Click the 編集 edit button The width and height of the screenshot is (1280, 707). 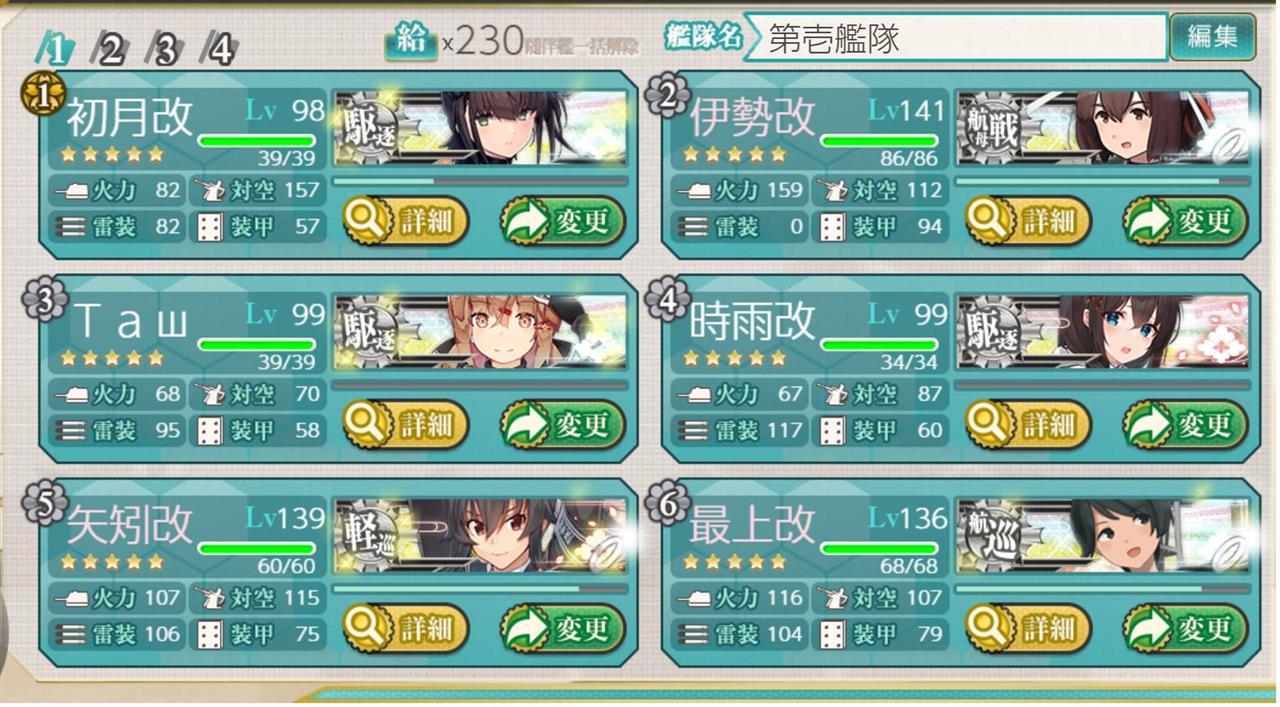coord(1212,37)
